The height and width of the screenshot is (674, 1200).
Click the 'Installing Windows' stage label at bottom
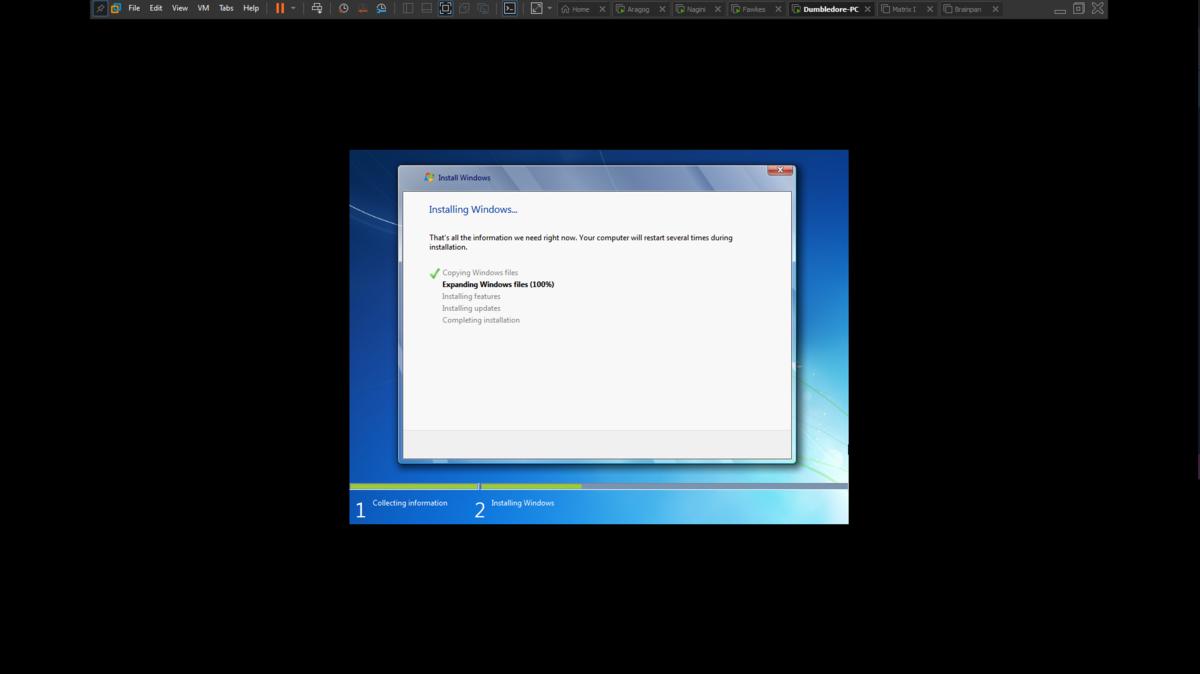tap(522, 503)
